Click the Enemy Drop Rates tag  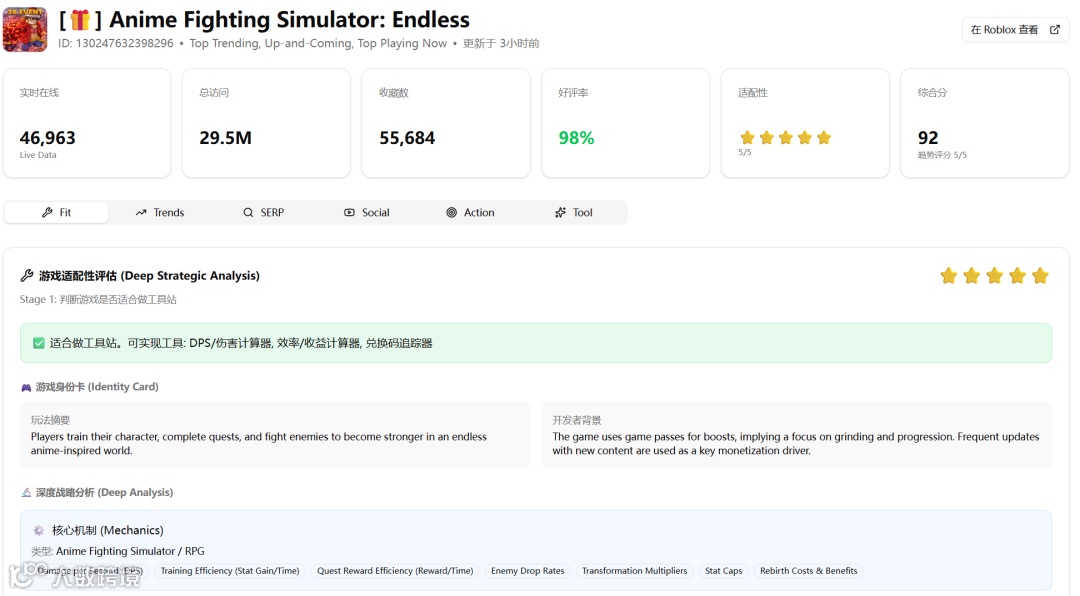click(528, 571)
